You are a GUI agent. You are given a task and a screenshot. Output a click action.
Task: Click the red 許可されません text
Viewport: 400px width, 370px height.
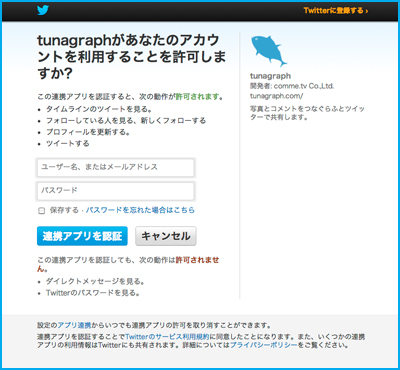coord(128,264)
